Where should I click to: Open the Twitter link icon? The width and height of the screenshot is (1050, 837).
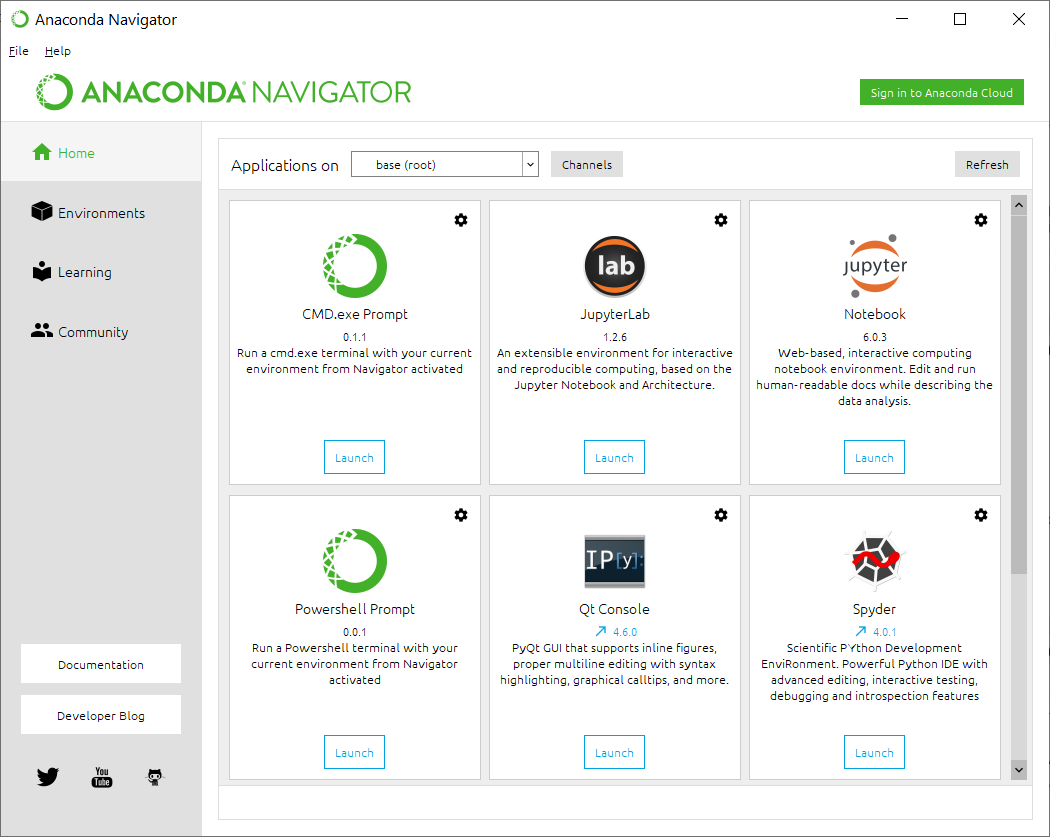48,777
